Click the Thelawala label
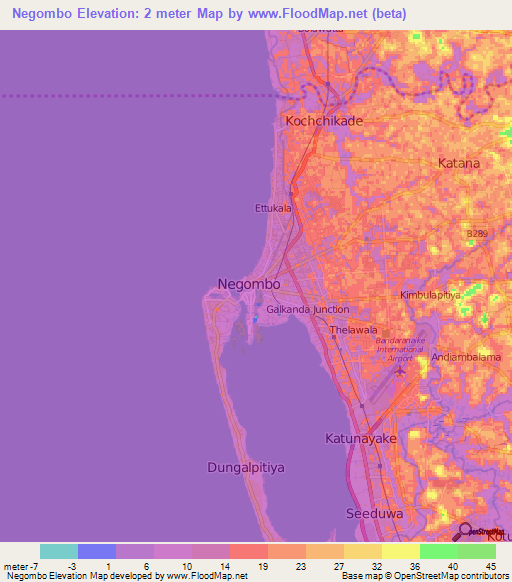The height and width of the screenshot is (582, 512). pos(353,330)
